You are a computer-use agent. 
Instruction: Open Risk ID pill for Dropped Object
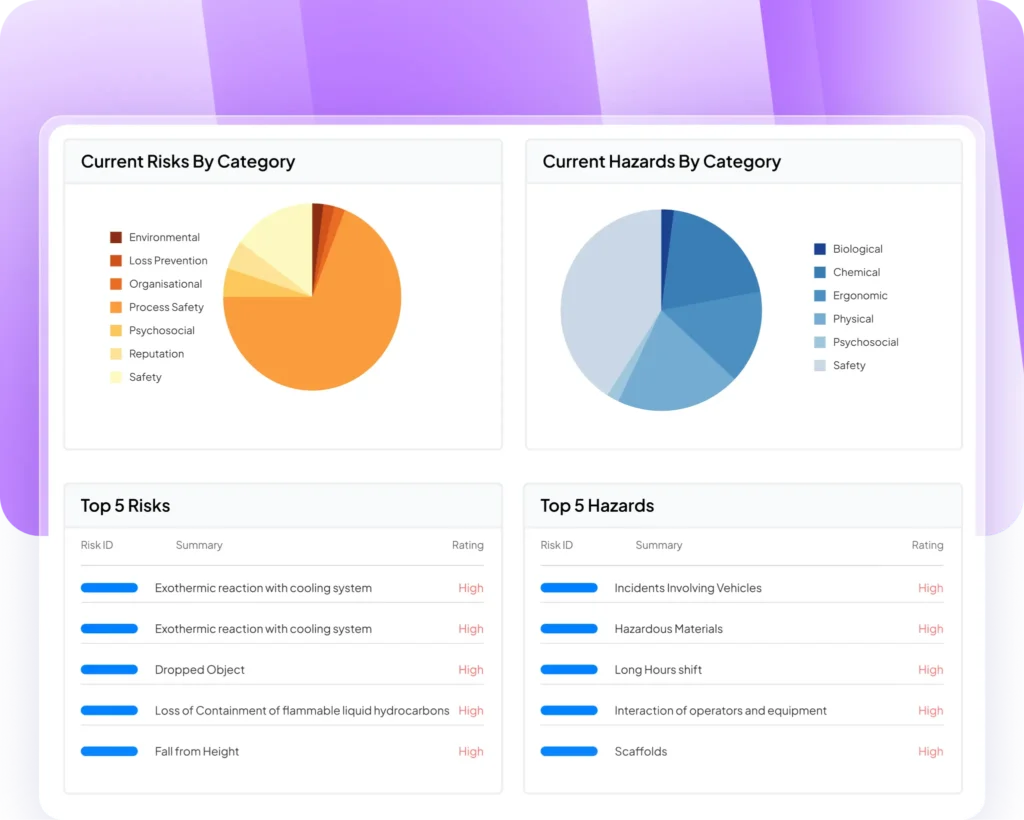click(109, 670)
